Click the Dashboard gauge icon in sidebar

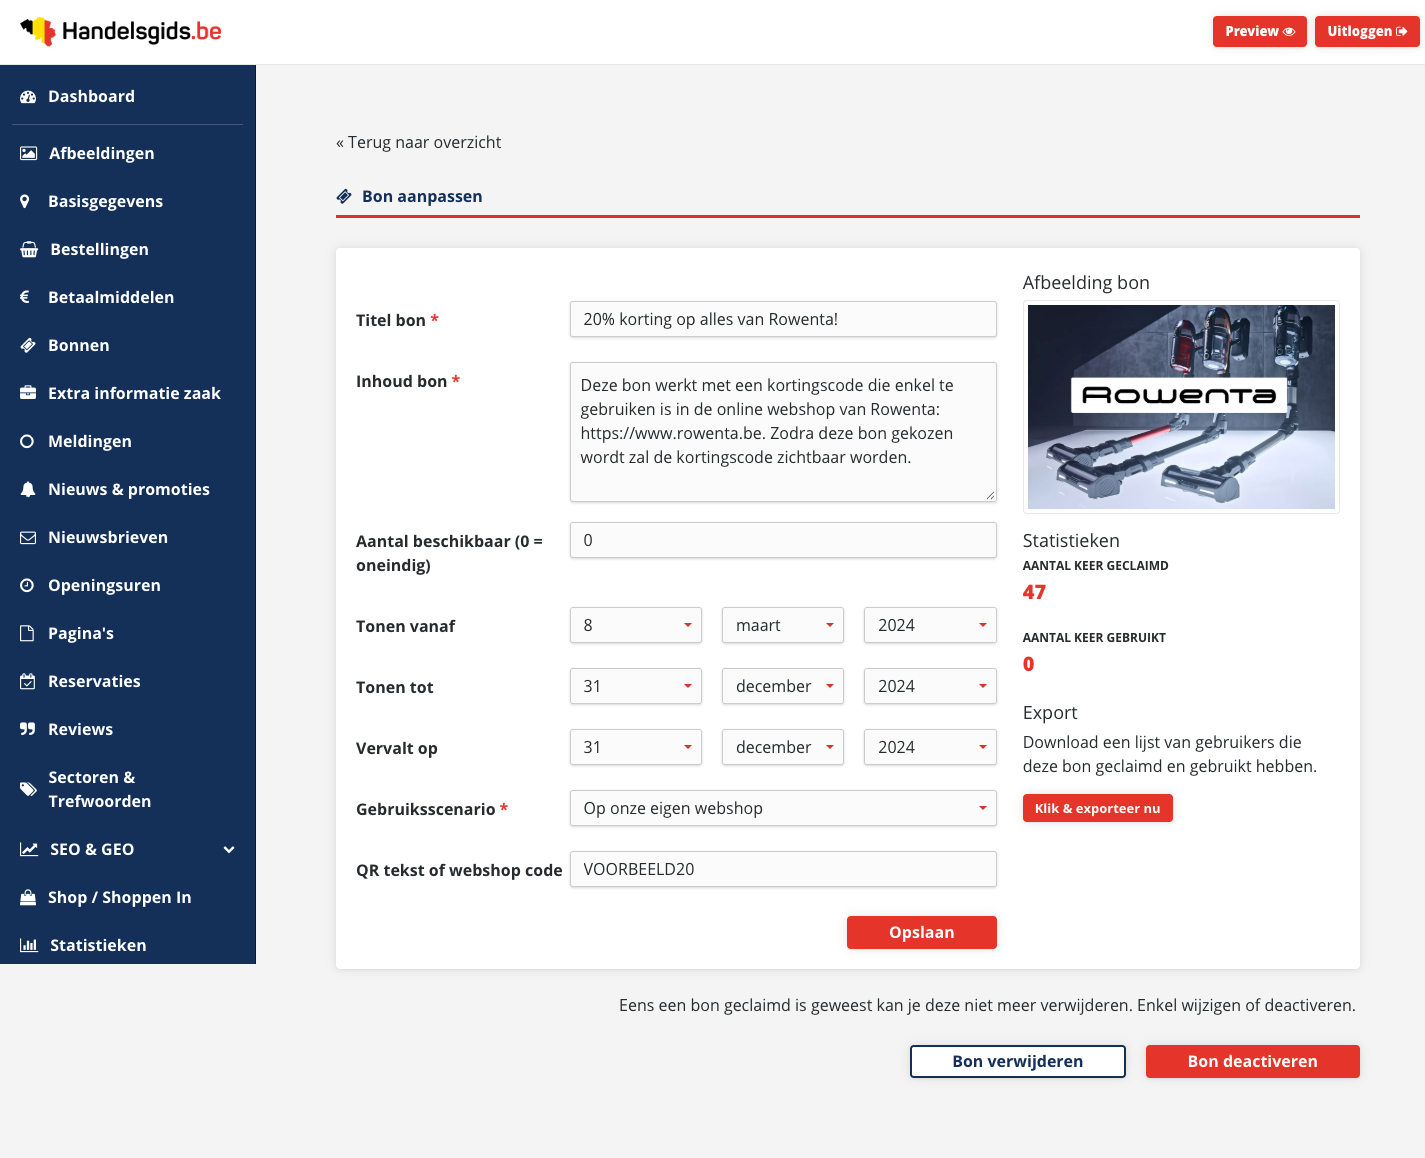tap(28, 97)
